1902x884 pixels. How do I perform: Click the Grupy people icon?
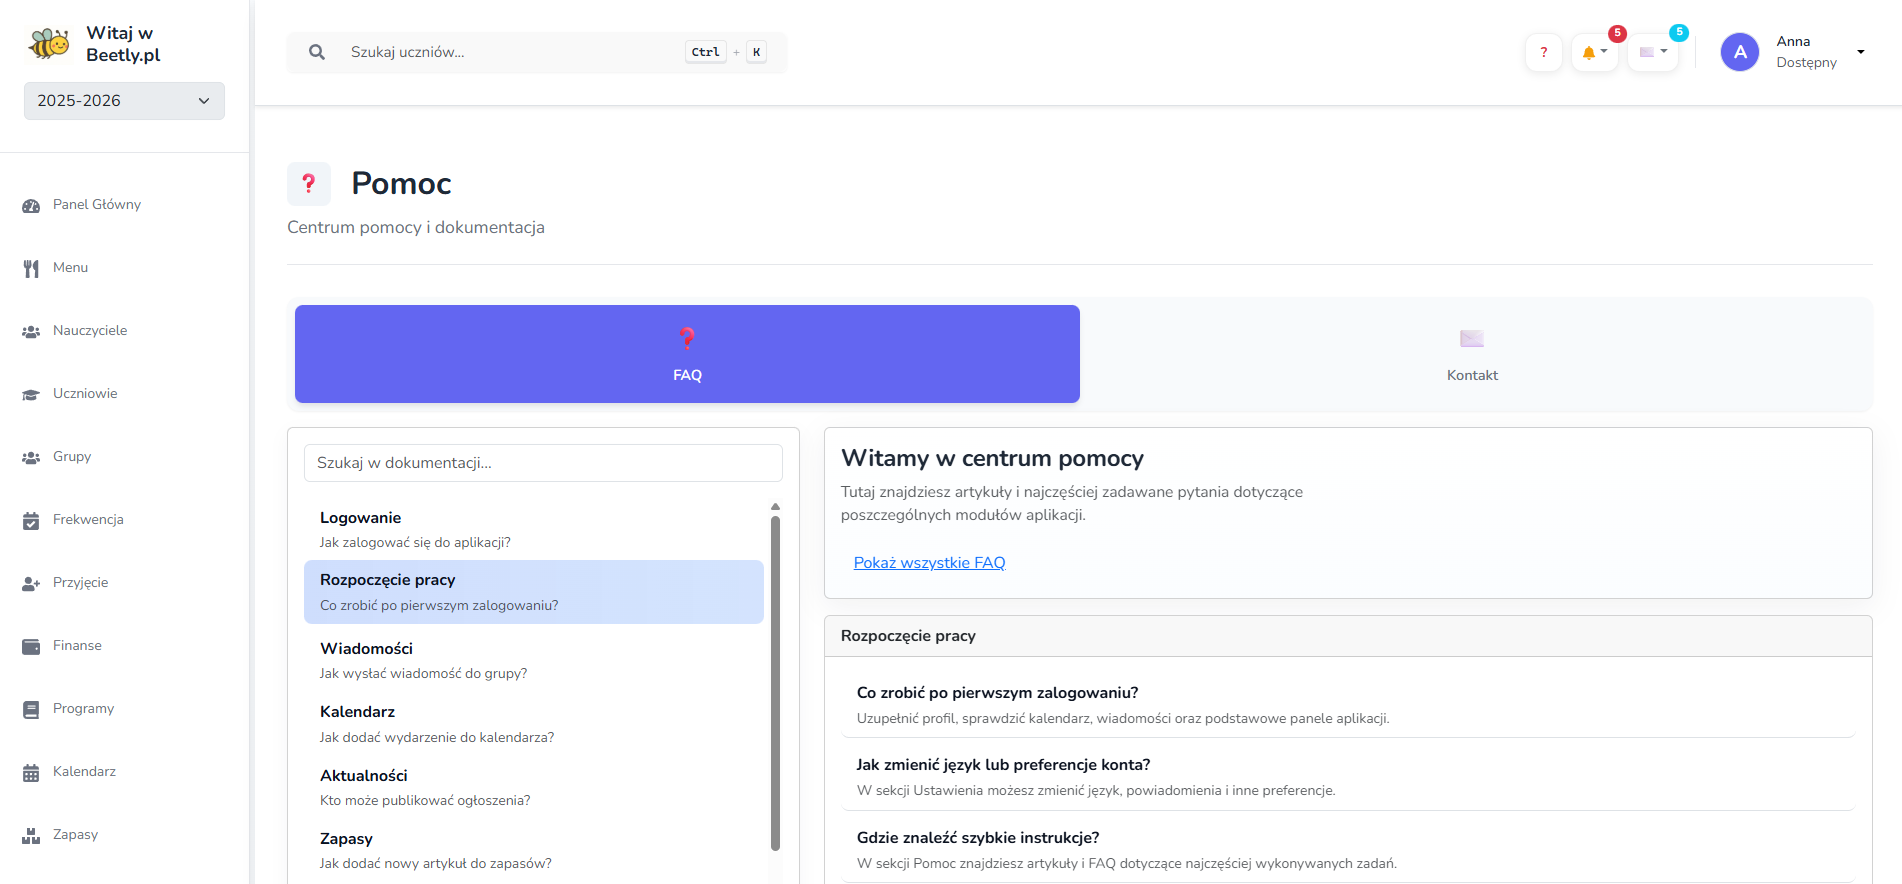[31, 457]
